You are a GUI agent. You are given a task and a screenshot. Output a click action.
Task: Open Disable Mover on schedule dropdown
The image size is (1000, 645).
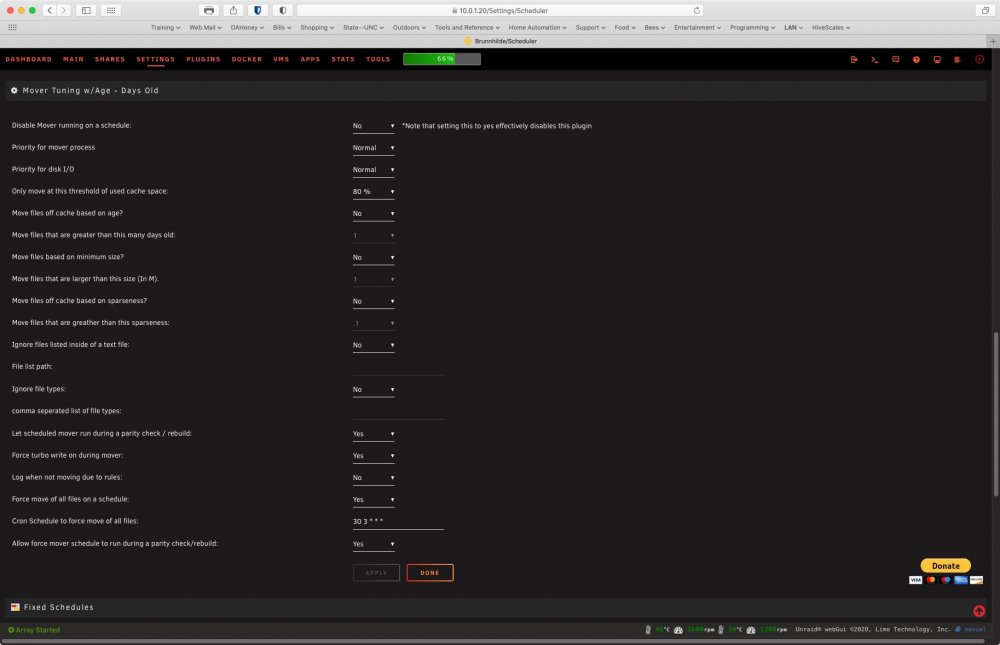pyautogui.click(x=373, y=126)
